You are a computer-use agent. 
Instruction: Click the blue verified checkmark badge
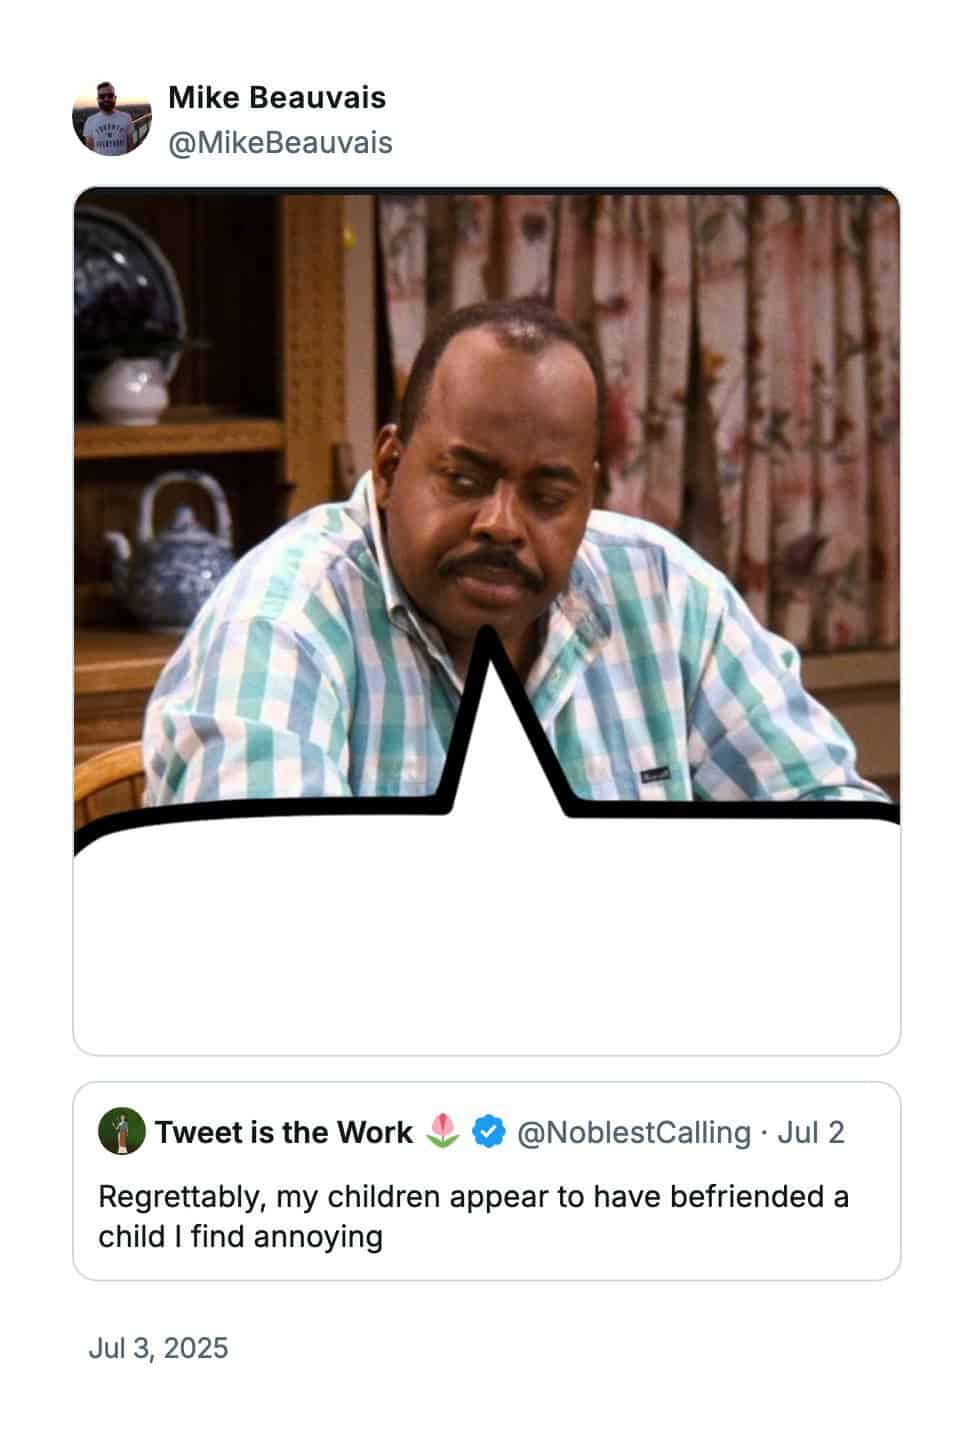pos(488,1132)
